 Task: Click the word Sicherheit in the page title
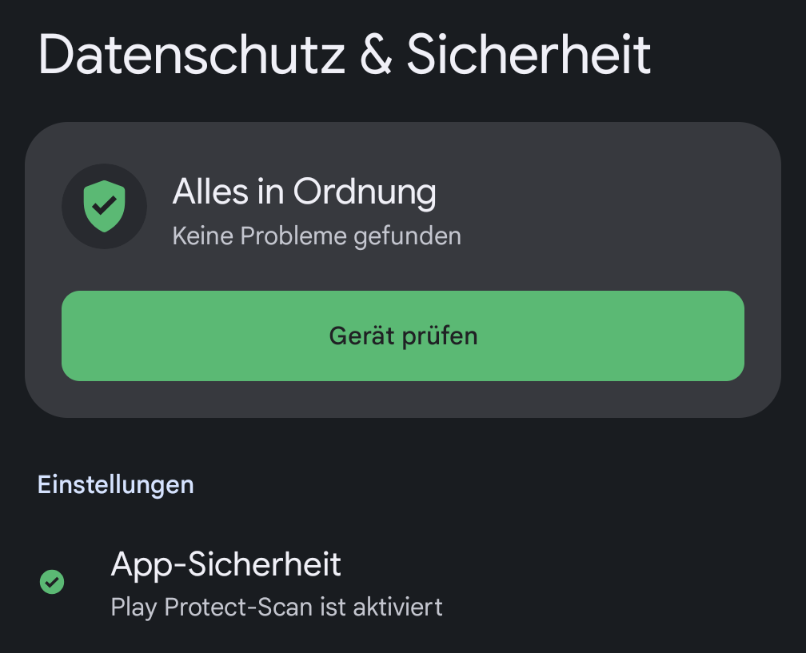(x=529, y=54)
